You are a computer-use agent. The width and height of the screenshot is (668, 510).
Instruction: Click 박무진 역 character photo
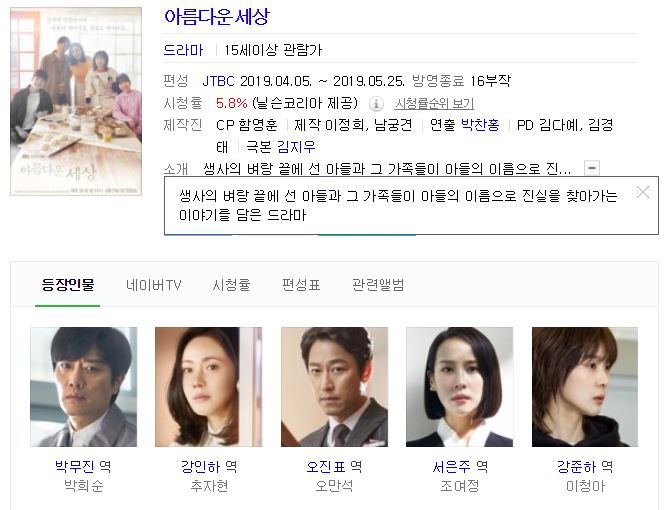[x=84, y=387]
